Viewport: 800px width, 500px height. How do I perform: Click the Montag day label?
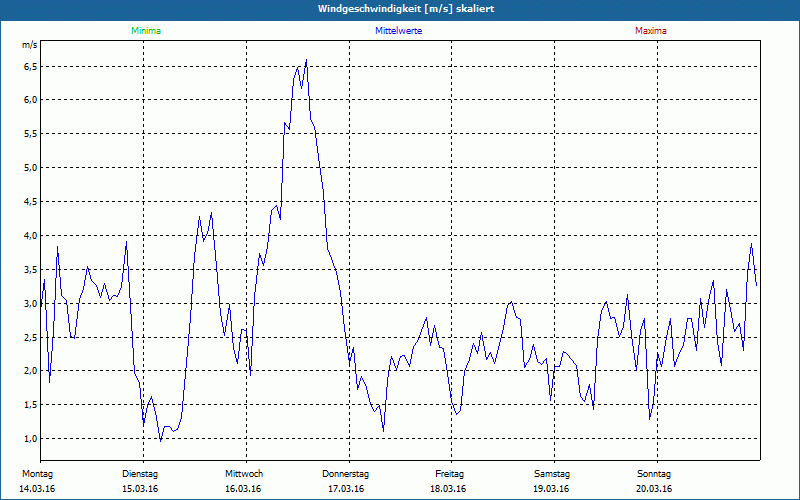tap(37, 474)
